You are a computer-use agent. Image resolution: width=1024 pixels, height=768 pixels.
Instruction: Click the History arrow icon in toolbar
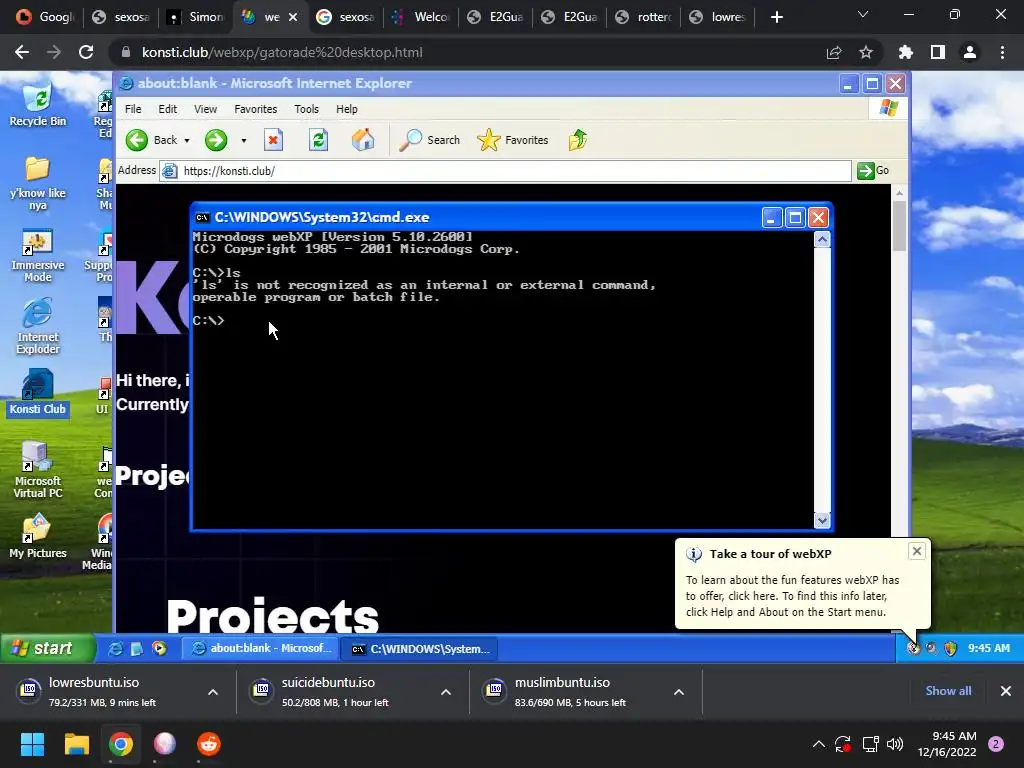[x=578, y=140]
